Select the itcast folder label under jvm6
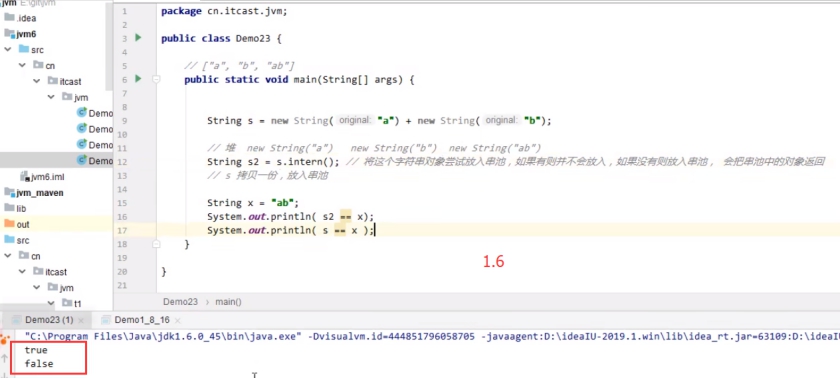This screenshot has height=379, width=840. (x=71, y=81)
